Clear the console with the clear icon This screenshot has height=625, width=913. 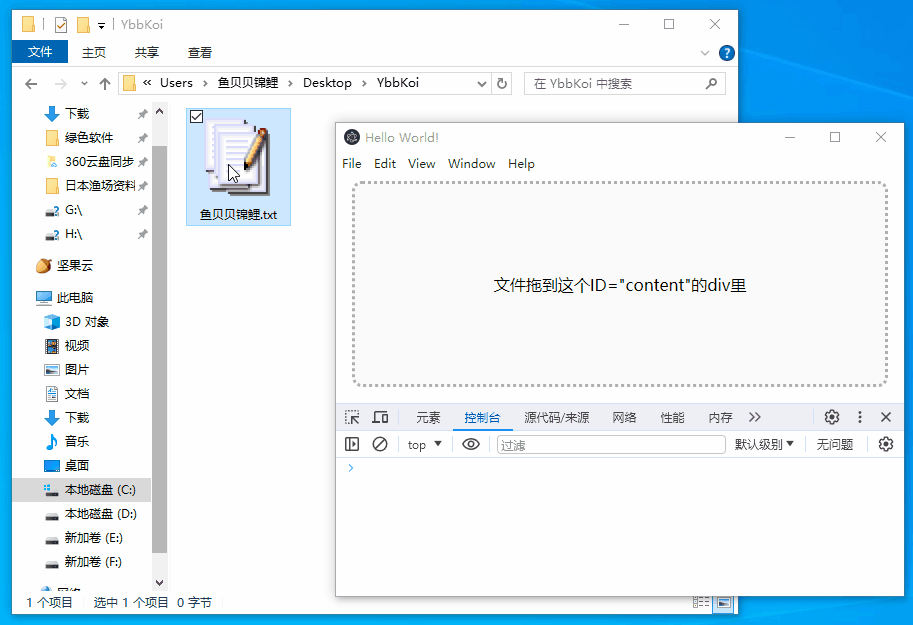(380, 444)
